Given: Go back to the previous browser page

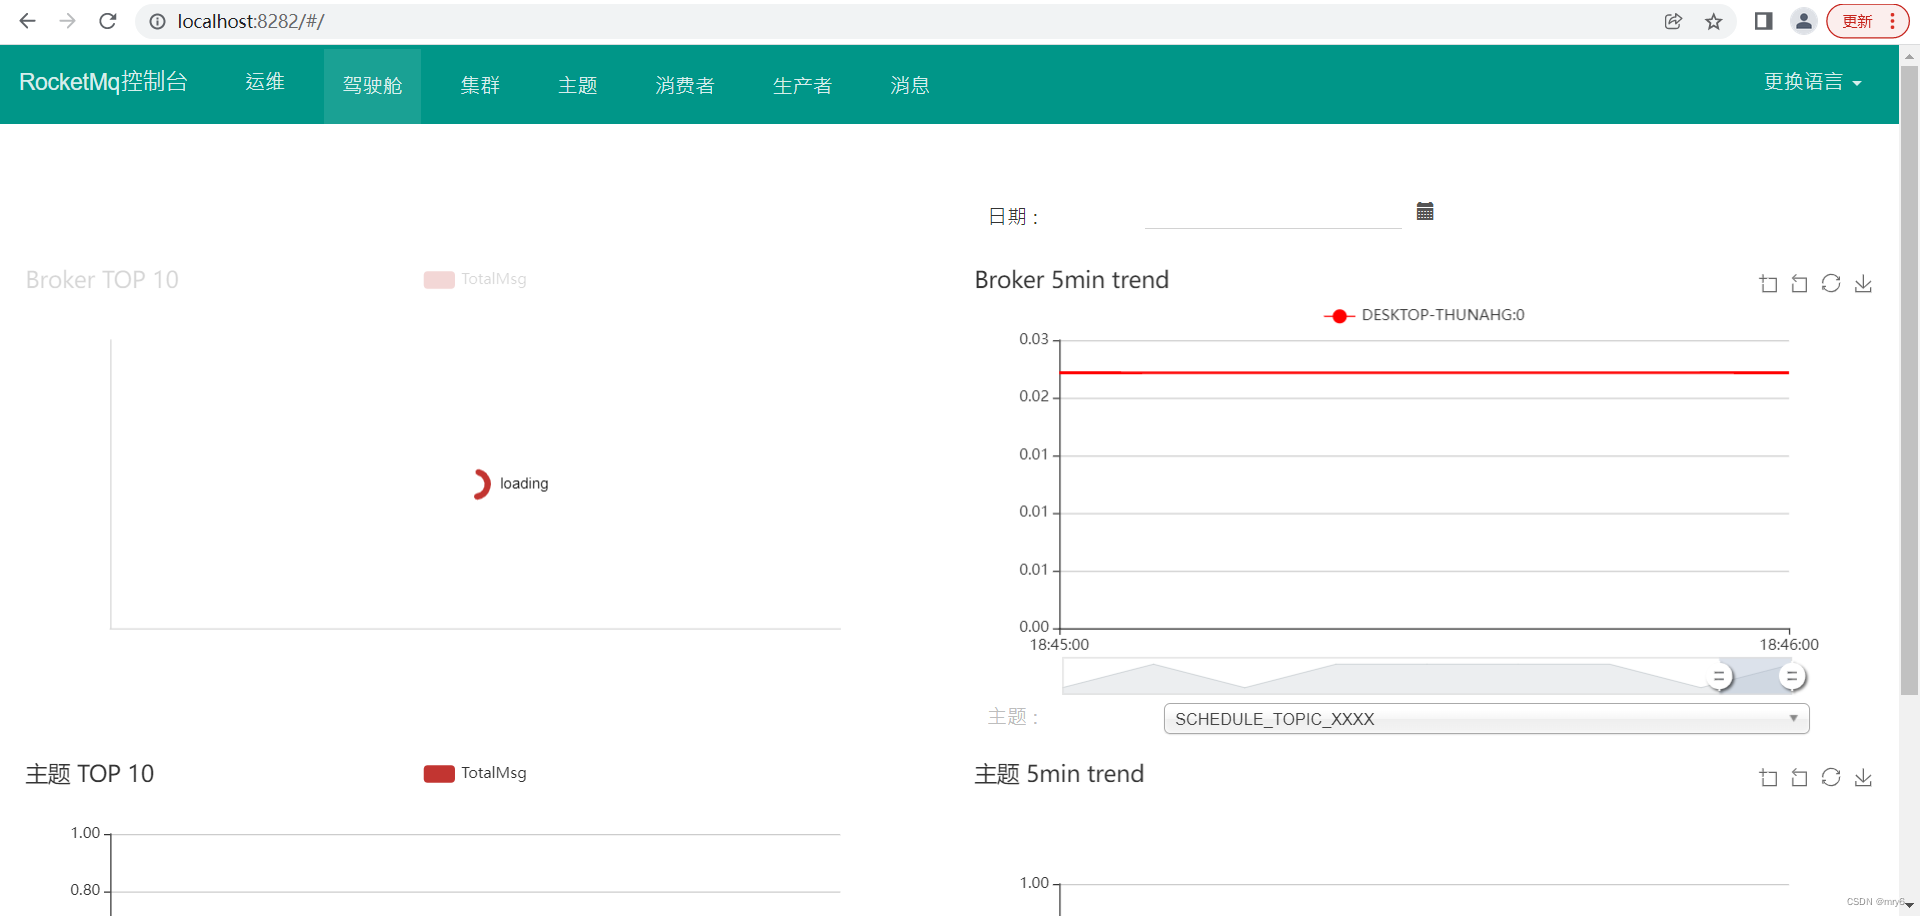Looking at the screenshot, I should (27, 21).
